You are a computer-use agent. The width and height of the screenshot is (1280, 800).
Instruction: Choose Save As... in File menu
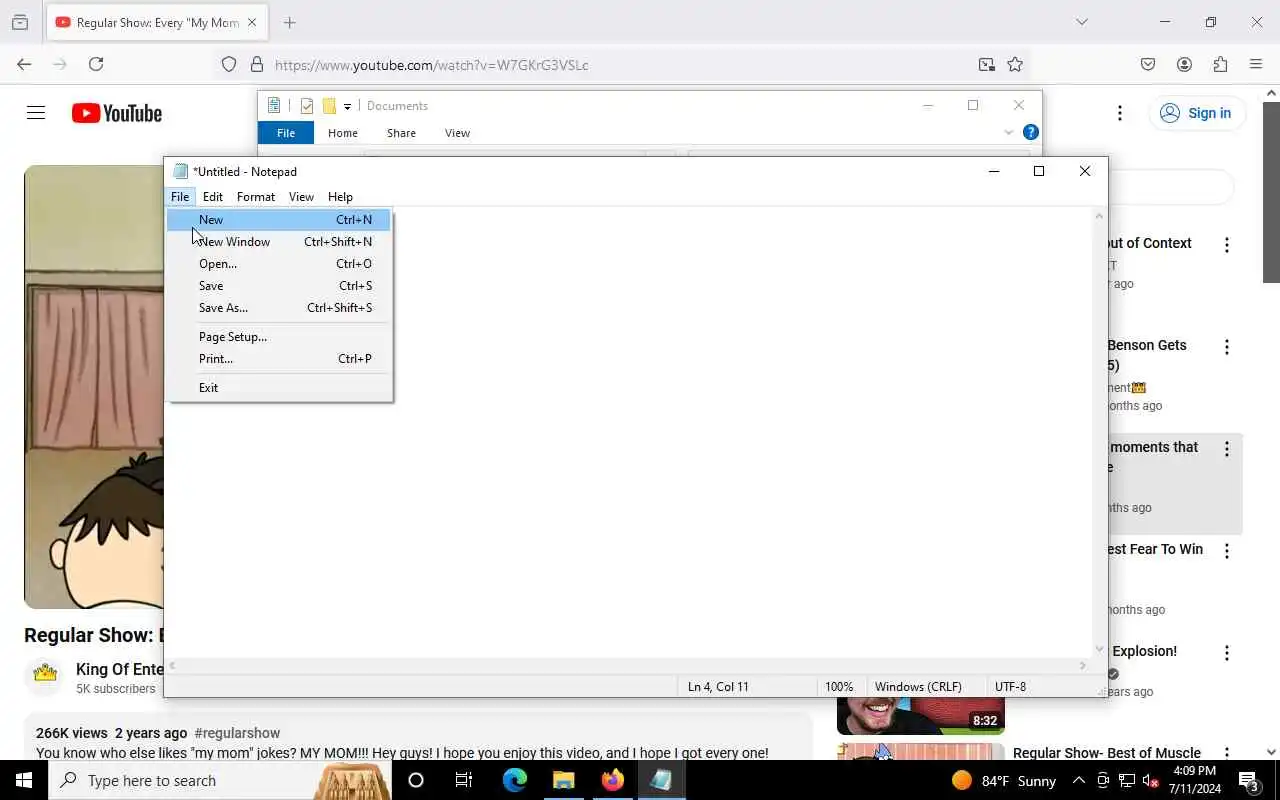click(279, 308)
